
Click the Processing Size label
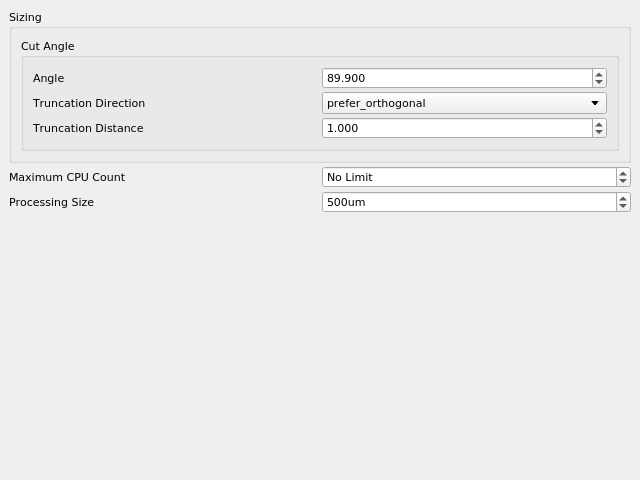(51, 202)
